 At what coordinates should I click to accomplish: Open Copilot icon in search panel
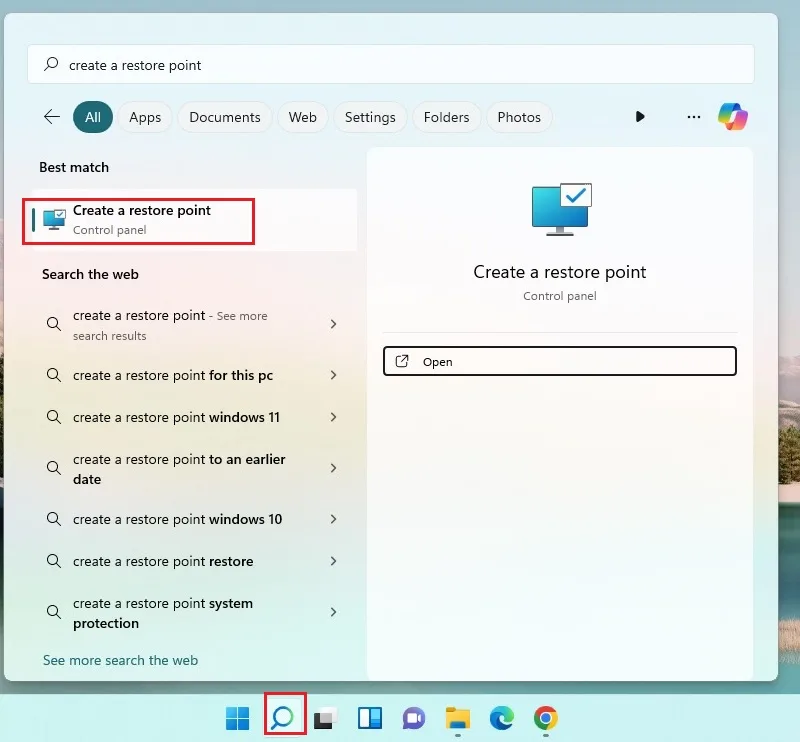(x=733, y=117)
